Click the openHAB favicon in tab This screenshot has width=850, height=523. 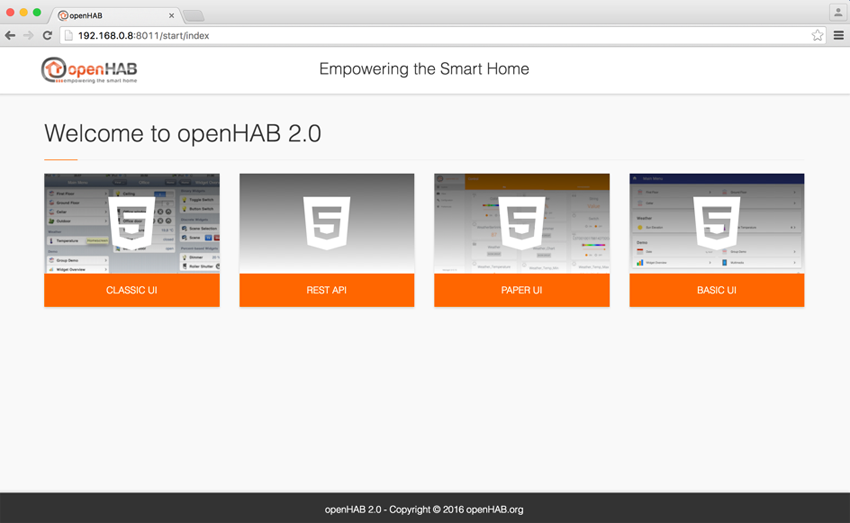pos(63,15)
